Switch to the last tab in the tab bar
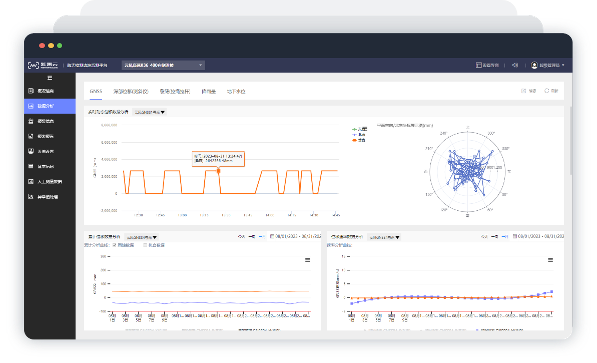Image resolution: width=597 pixels, height=363 pixels. tap(236, 91)
